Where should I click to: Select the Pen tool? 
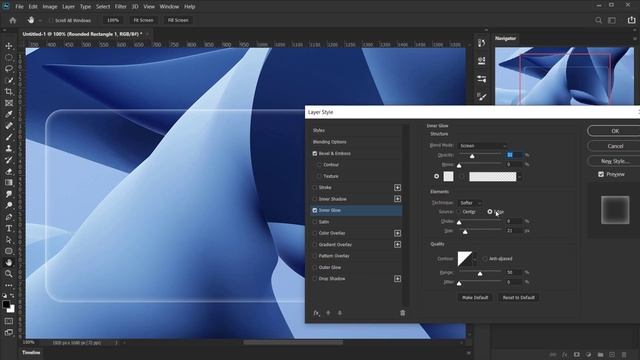[9, 217]
